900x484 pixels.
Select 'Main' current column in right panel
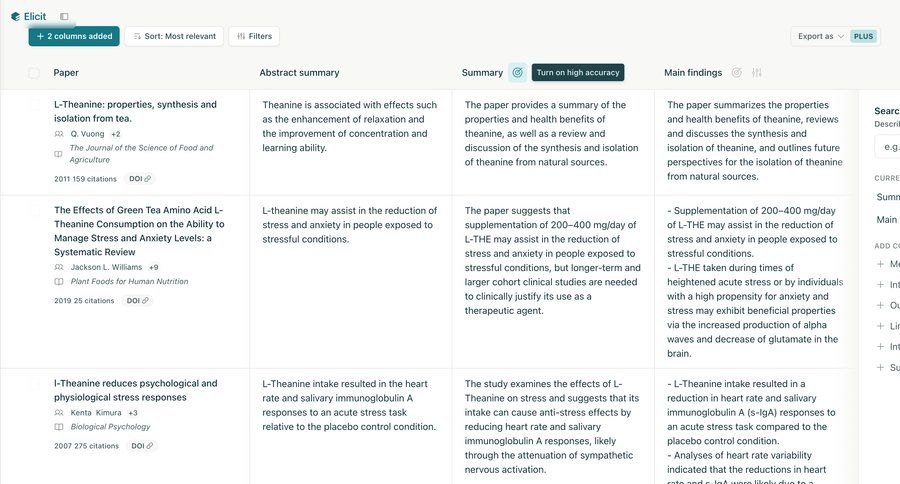(887, 219)
